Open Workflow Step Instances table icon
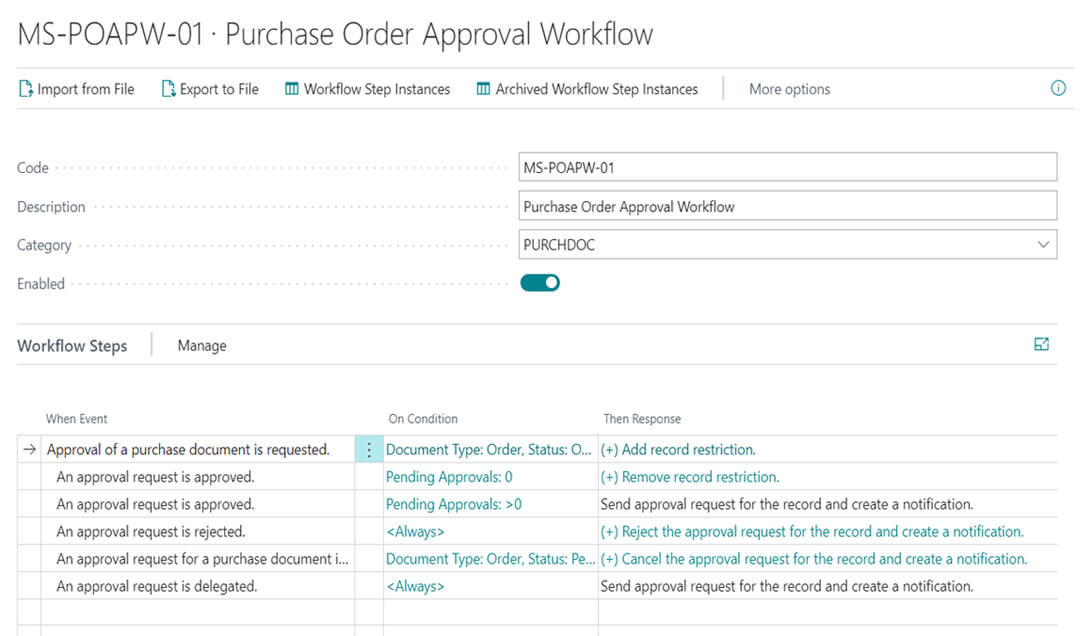 tap(292, 89)
